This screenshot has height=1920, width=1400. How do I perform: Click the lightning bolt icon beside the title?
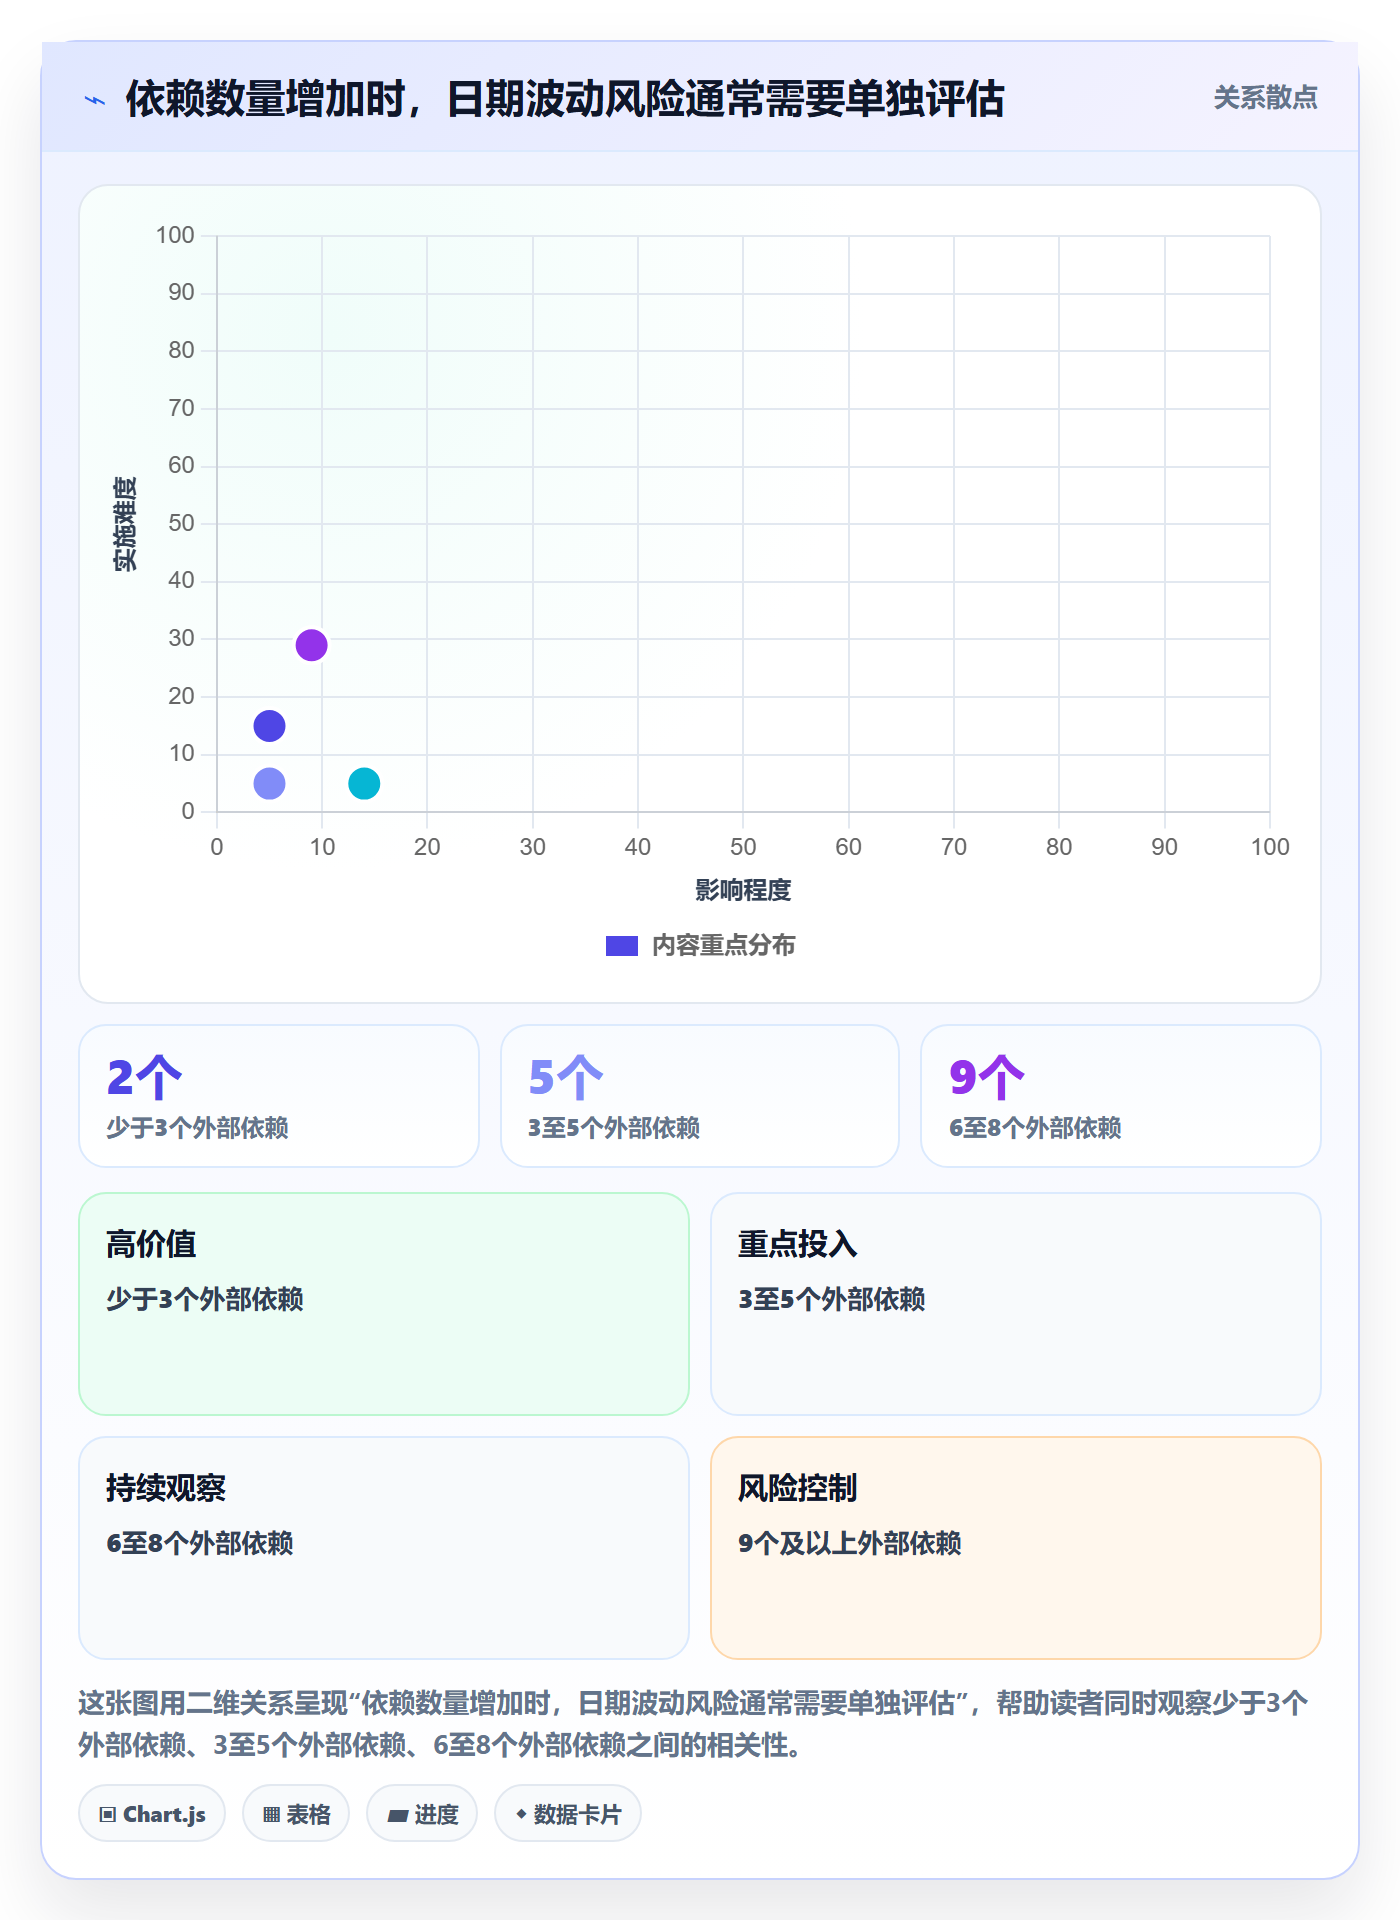coord(95,100)
